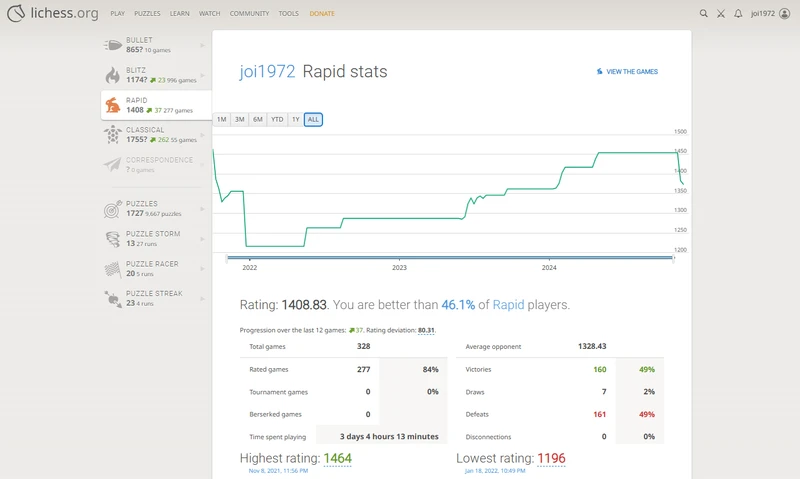Open the notifications bell icon
800x479 pixels.
pos(738,14)
